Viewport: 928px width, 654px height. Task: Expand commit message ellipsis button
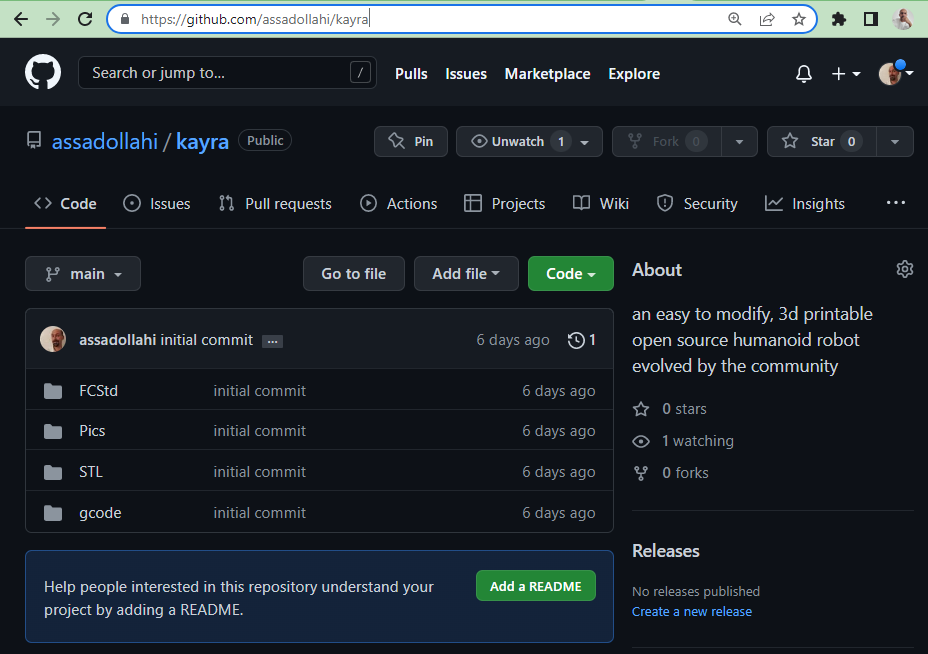point(272,342)
